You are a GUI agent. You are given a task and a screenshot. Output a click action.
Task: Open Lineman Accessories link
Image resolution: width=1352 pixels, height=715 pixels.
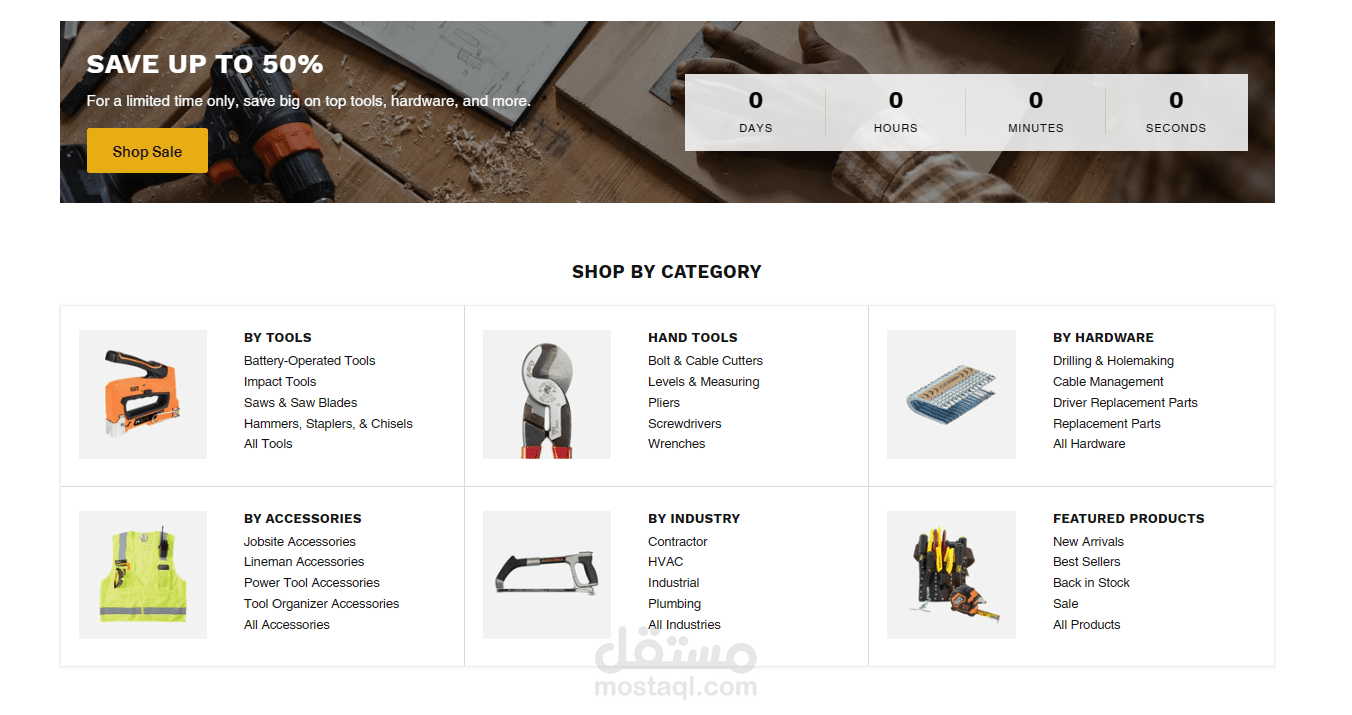(x=304, y=562)
